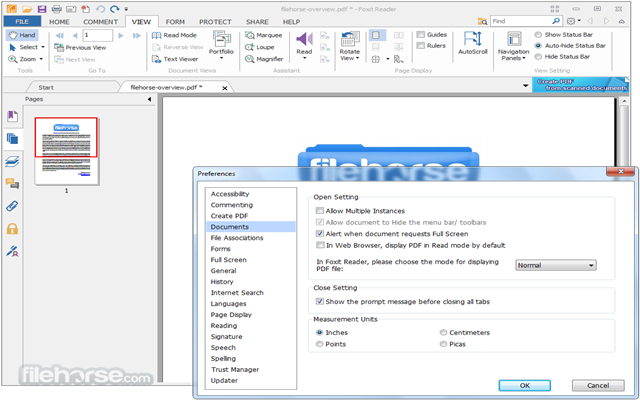Switch to the PROTECT ribbon tab

tap(215, 22)
